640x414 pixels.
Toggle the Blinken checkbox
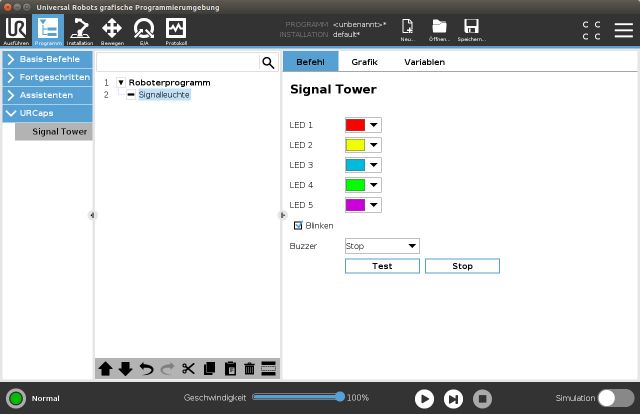(298, 225)
